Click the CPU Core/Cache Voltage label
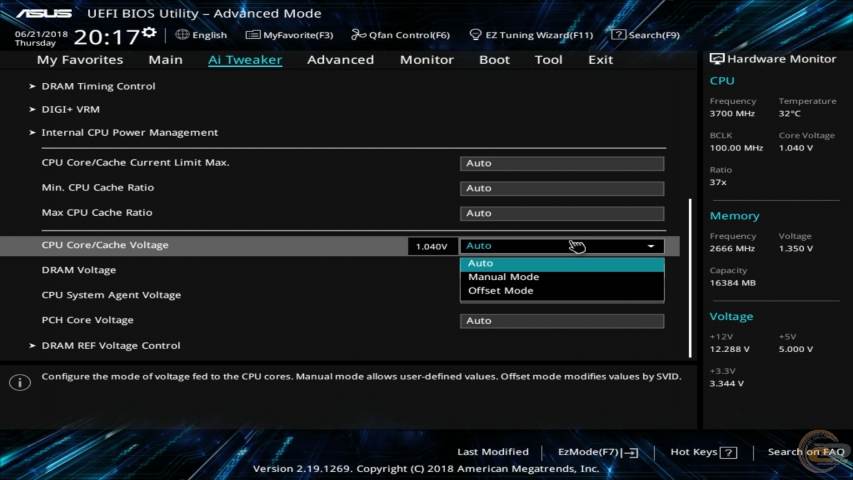The image size is (853, 480). [x=105, y=245]
